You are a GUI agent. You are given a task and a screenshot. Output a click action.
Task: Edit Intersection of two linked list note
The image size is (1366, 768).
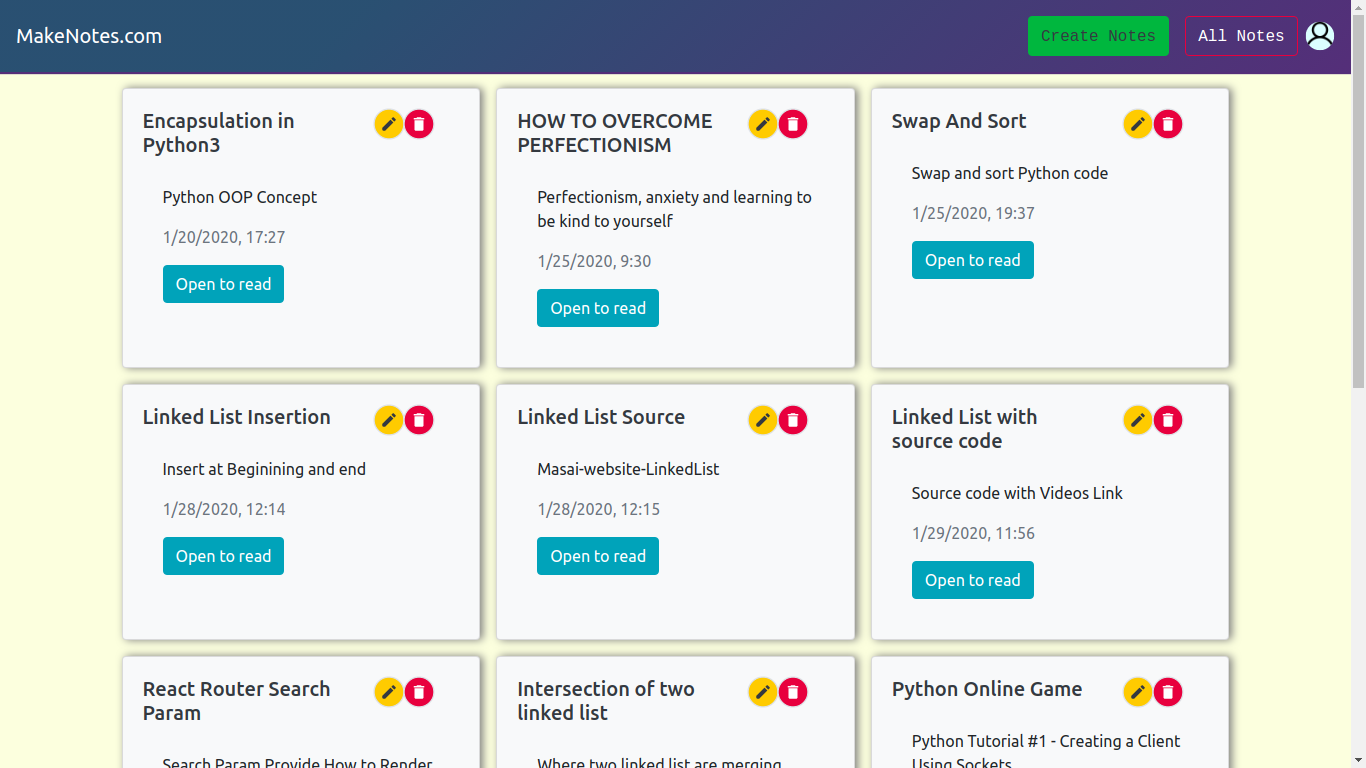point(763,692)
